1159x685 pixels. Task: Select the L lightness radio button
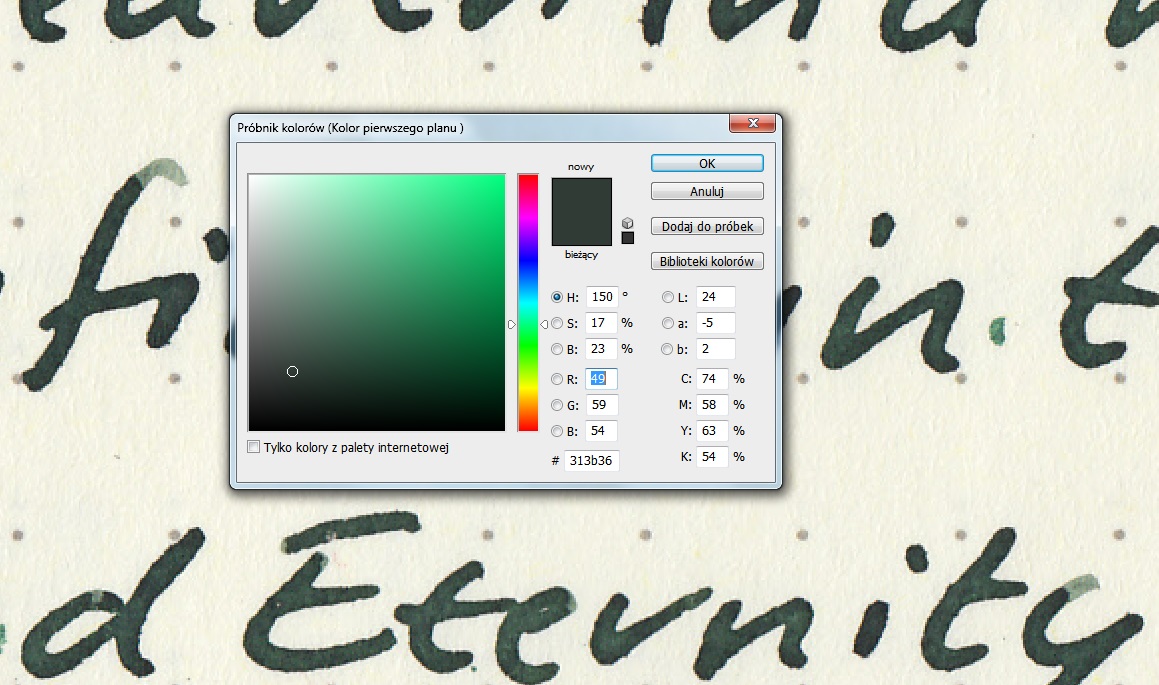(668, 297)
